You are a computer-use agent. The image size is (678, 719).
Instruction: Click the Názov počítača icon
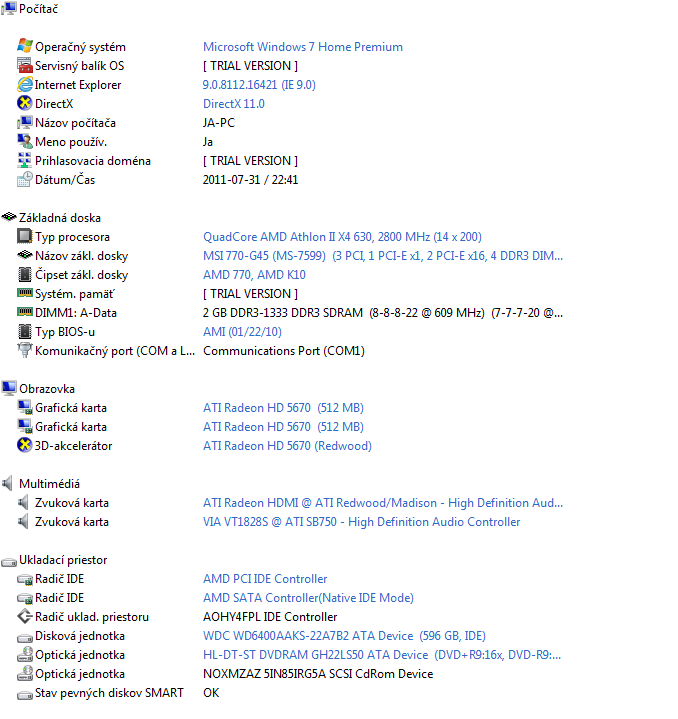click(x=25, y=122)
